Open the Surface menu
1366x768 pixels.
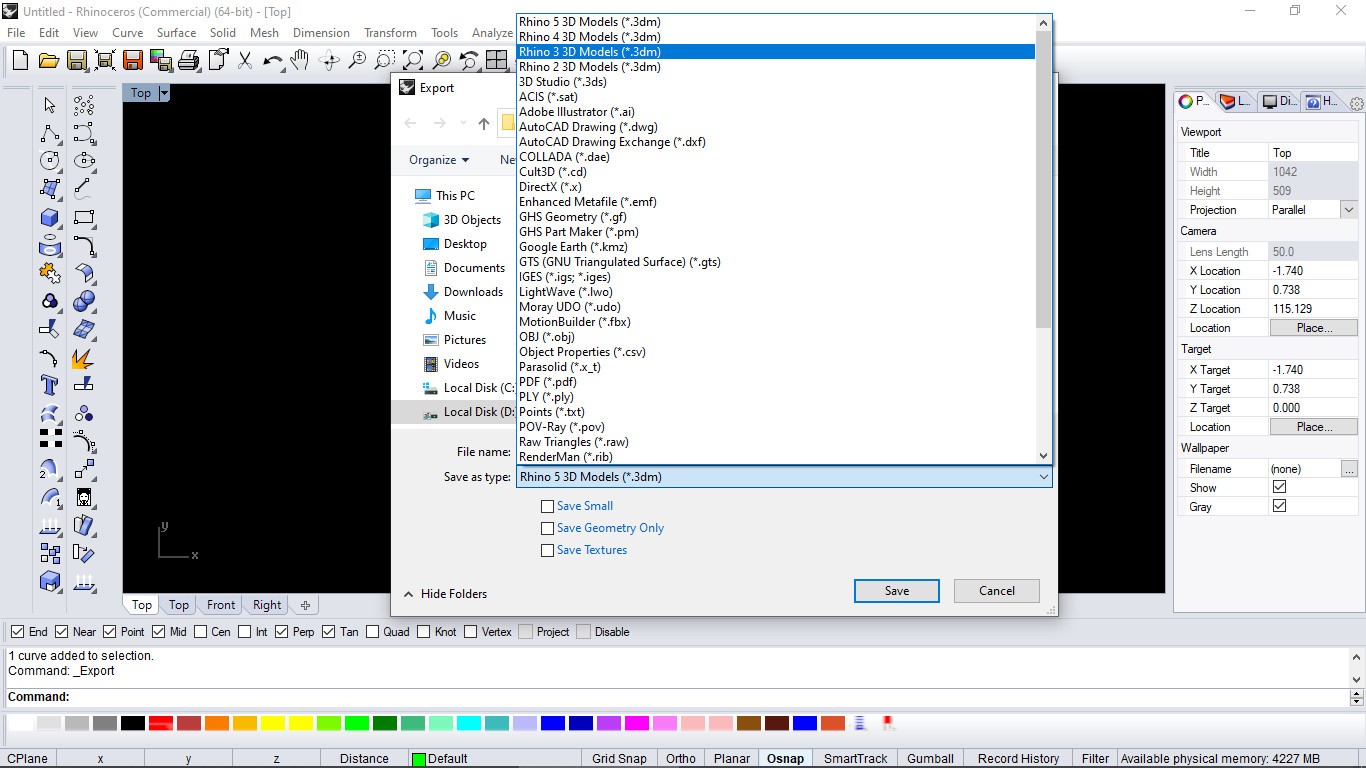point(176,33)
